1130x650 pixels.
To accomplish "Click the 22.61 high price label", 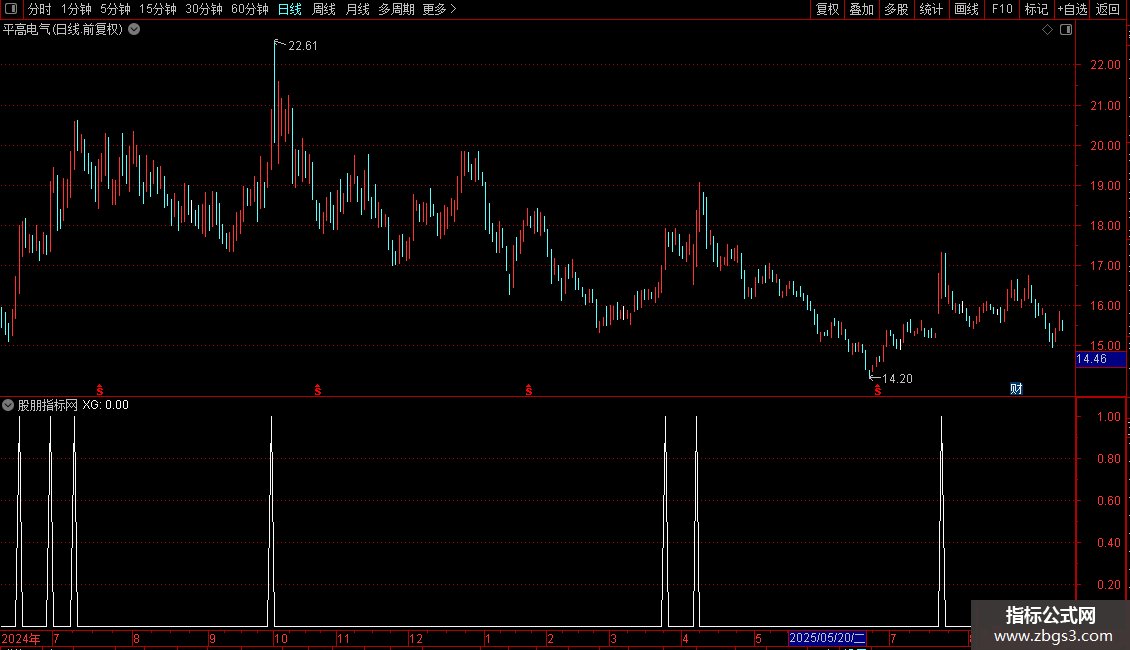I will (x=303, y=46).
